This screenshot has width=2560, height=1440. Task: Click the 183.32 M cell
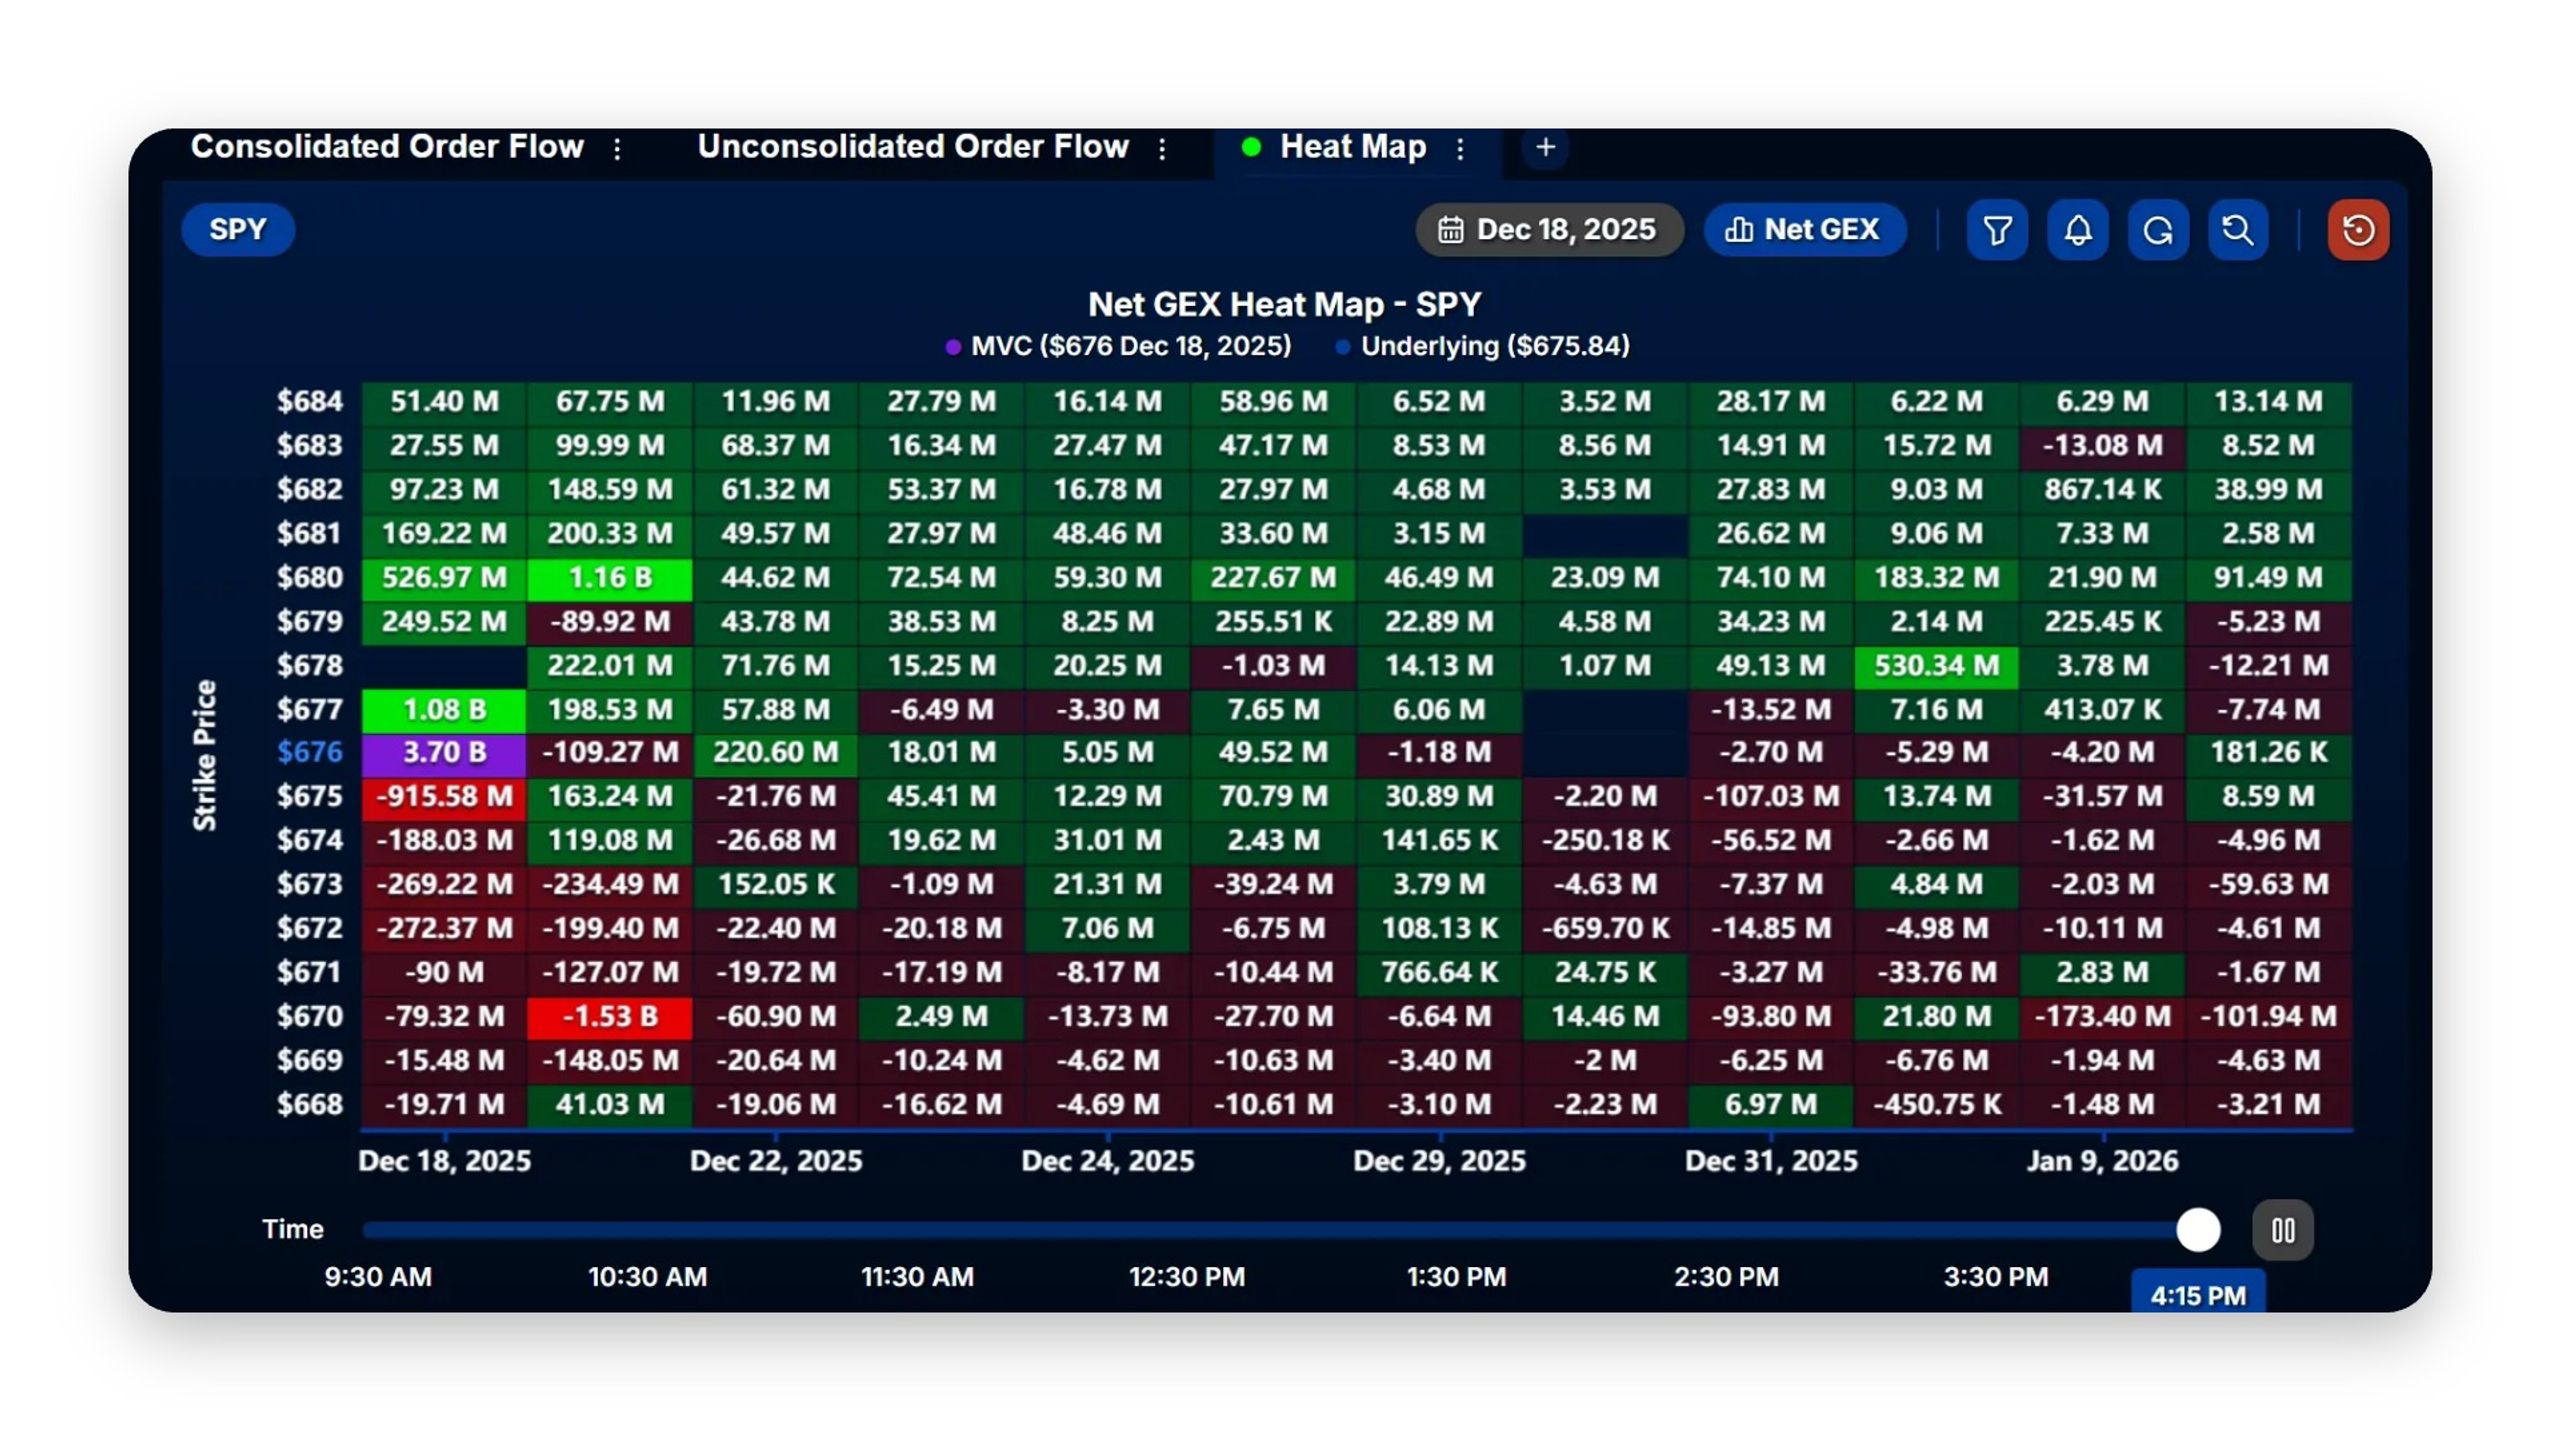[1936, 577]
